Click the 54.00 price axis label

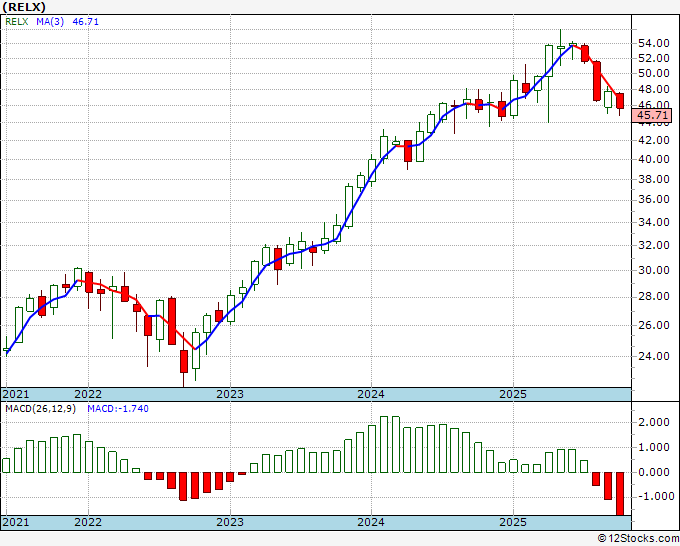coord(654,43)
